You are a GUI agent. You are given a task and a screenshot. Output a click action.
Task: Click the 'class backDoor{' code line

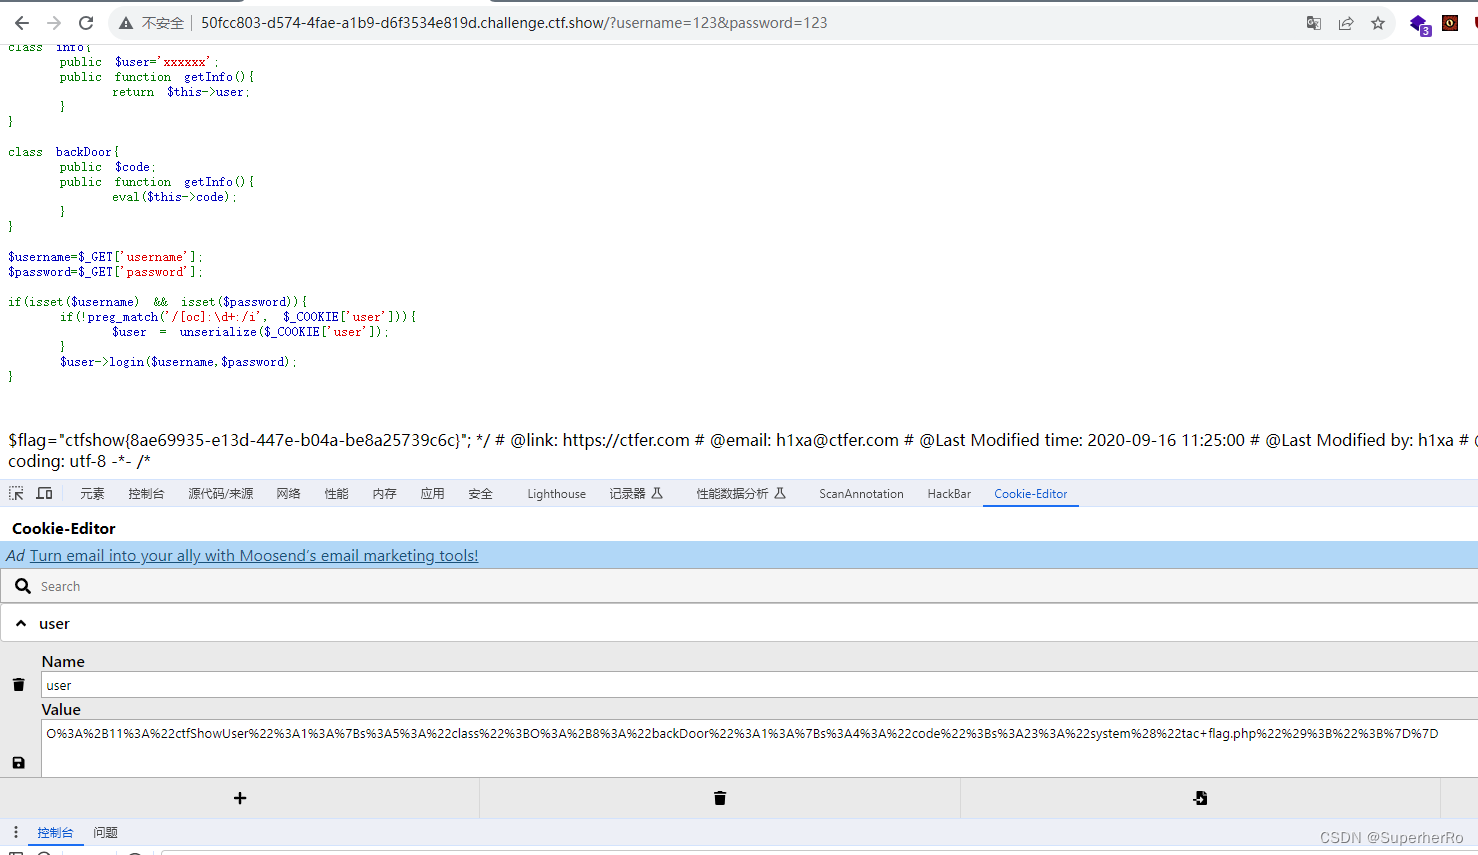coord(64,152)
